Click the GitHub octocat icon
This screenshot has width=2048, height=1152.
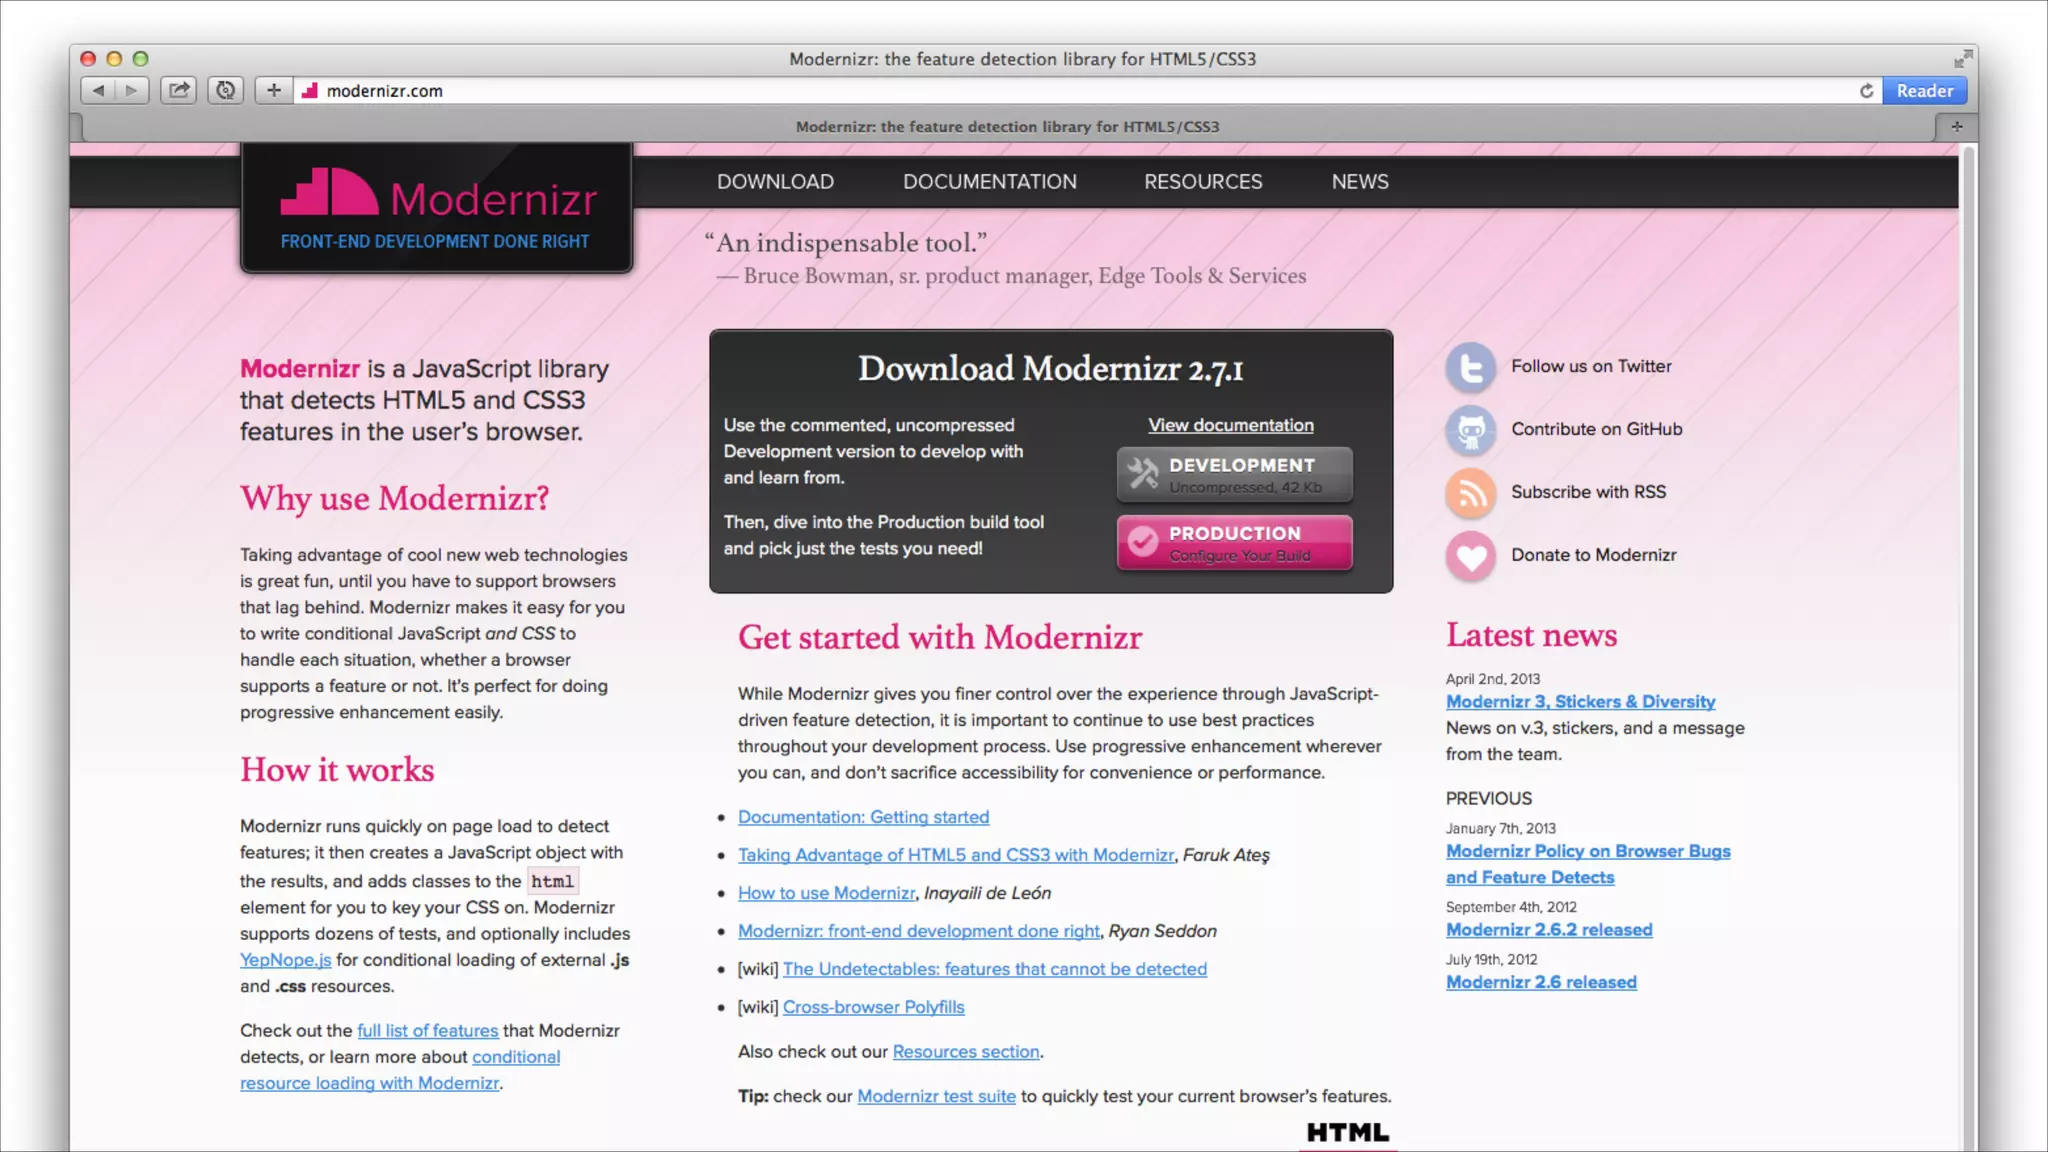pyautogui.click(x=1470, y=430)
